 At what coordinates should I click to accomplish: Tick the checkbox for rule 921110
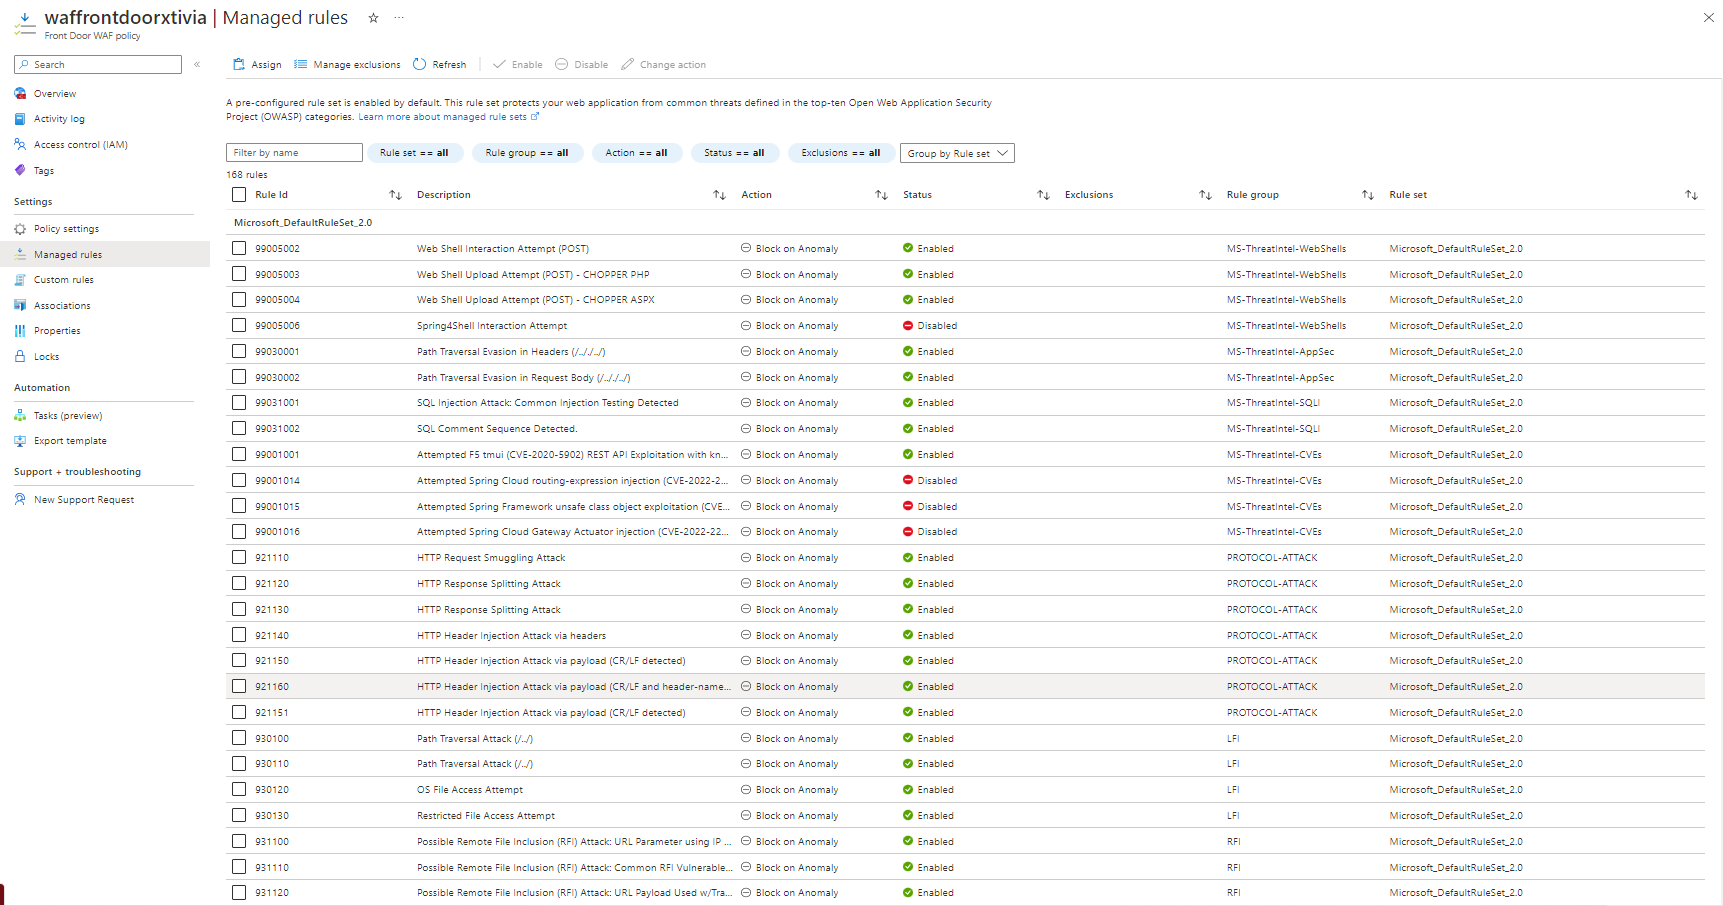point(239,557)
